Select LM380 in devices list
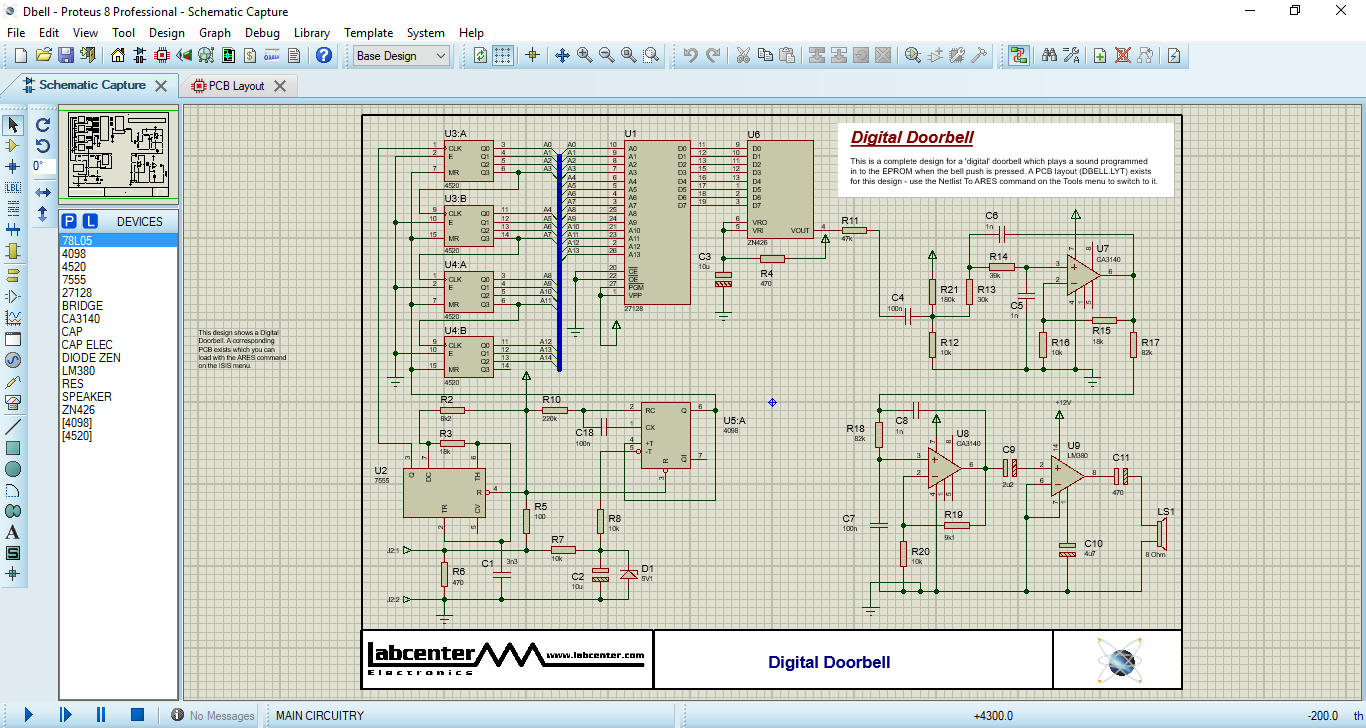 pyautogui.click(x=119, y=371)
